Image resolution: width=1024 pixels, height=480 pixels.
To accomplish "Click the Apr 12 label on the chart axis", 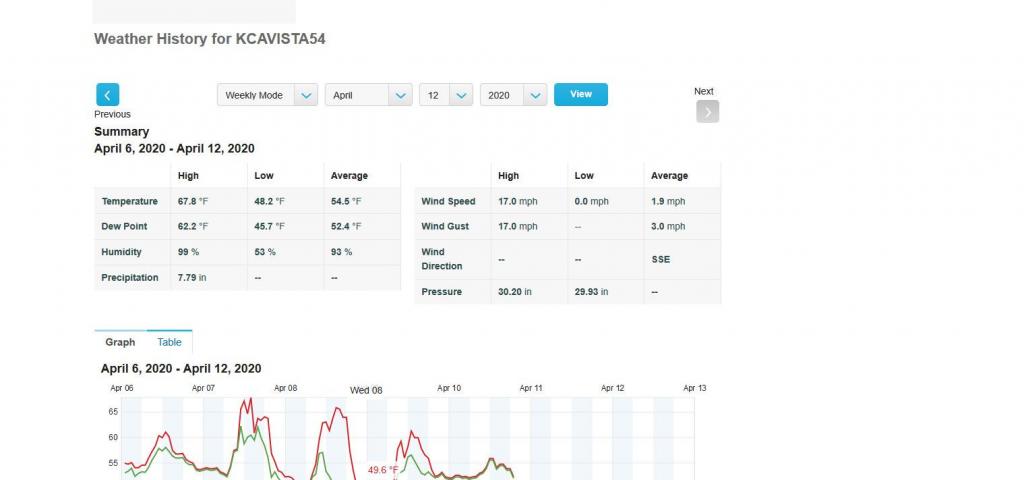I will tap(613, 388).
